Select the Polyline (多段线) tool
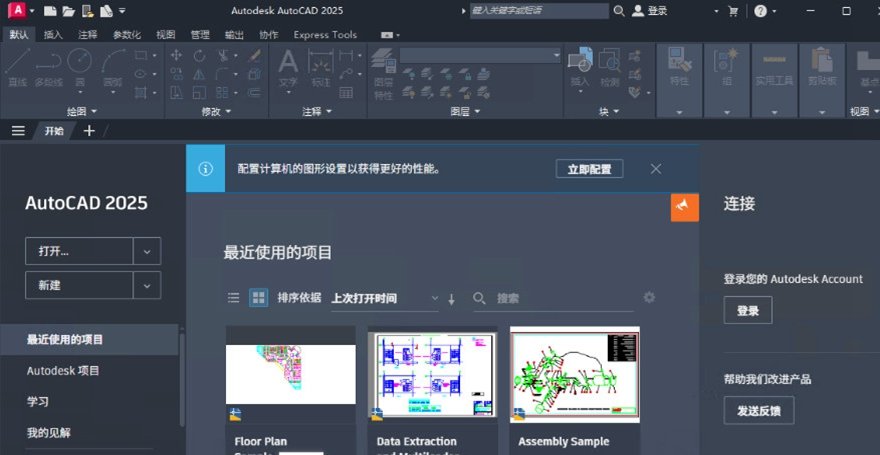Viewport: 880px width, 455px height. tap(48, 68)
